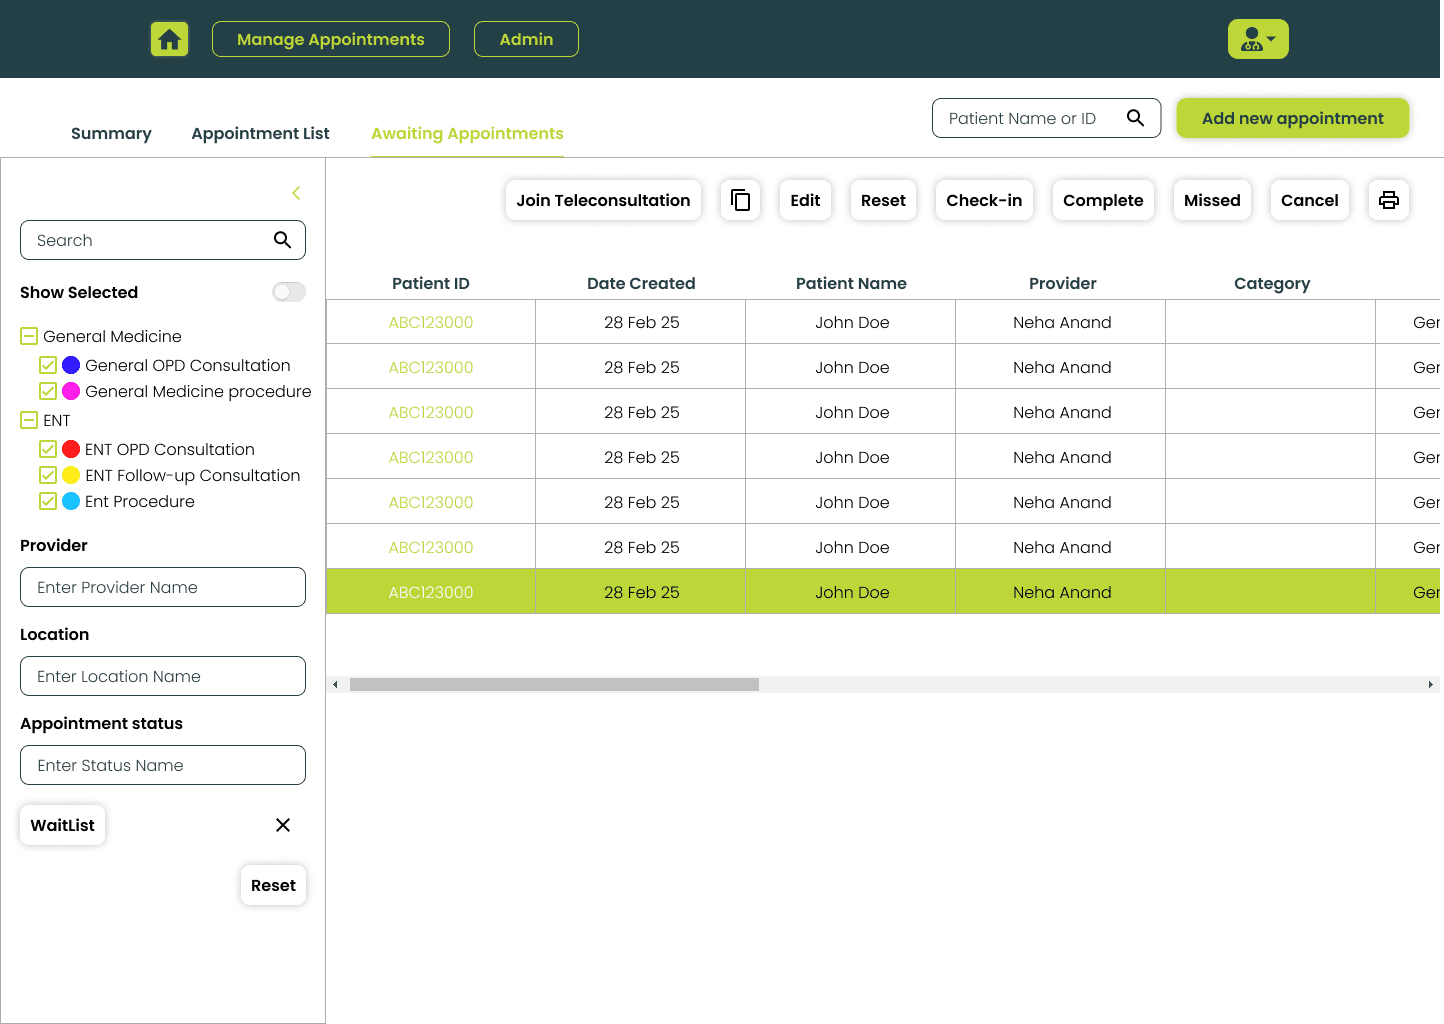Collapse the filter sidebar using the chevron
Screen dimensions: 1444x1024
coord(296,193)
